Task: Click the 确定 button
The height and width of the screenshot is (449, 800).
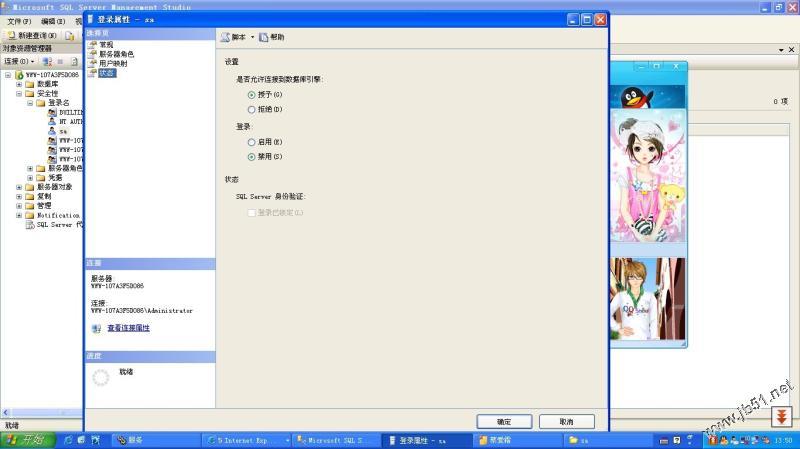Action: (x=504, y=421)
